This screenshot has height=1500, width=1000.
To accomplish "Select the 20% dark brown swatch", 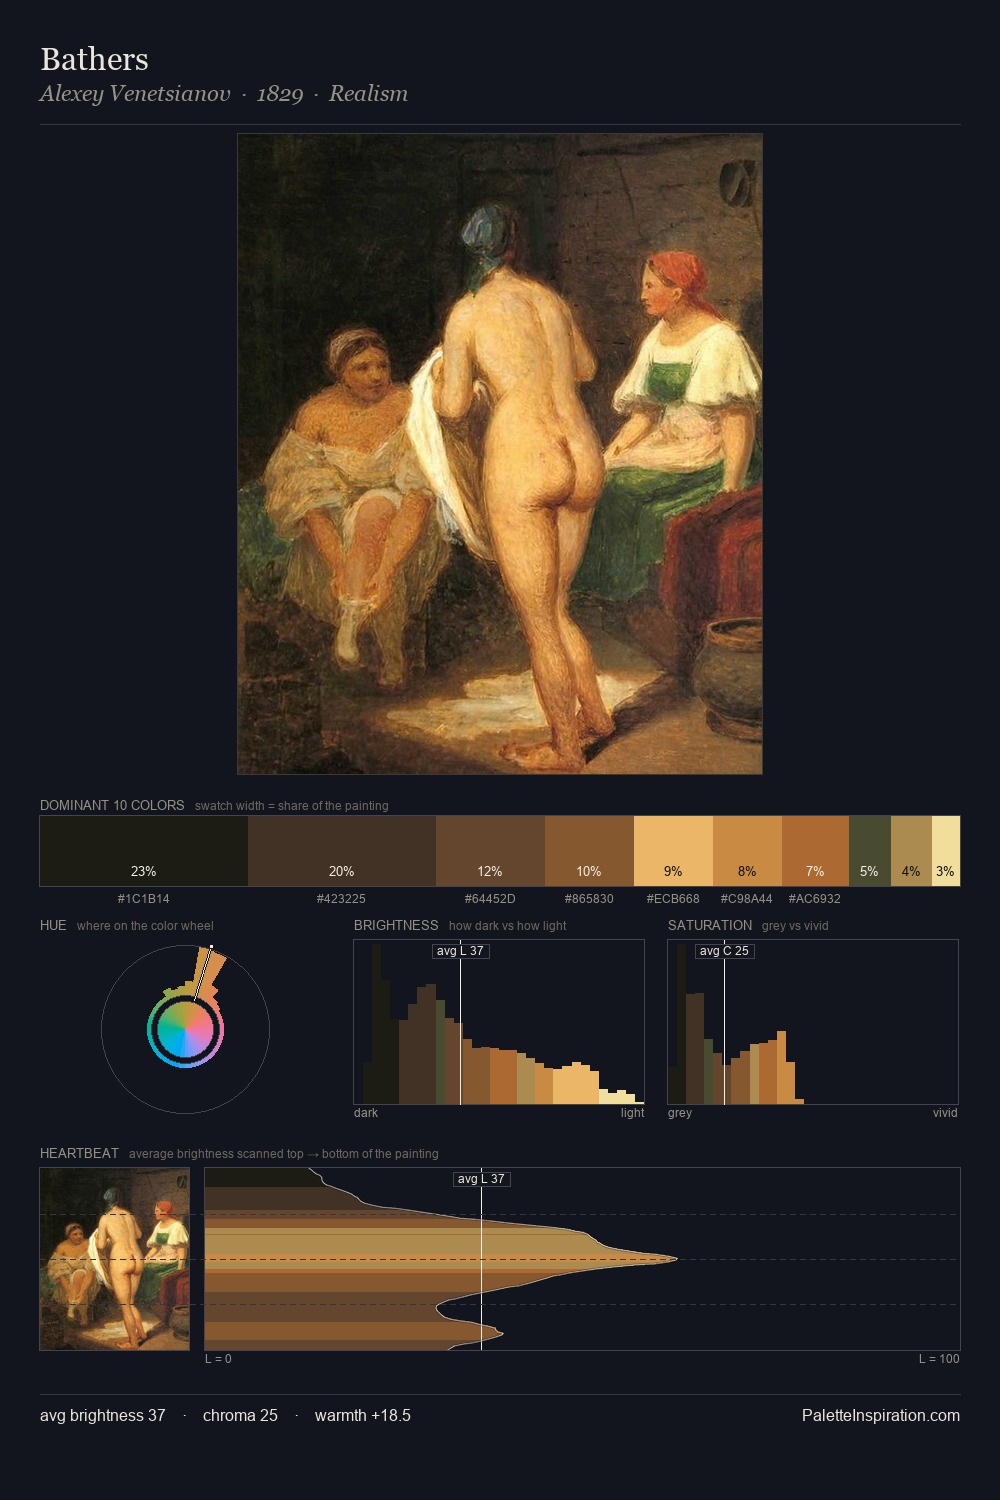I will pos(342,851).
